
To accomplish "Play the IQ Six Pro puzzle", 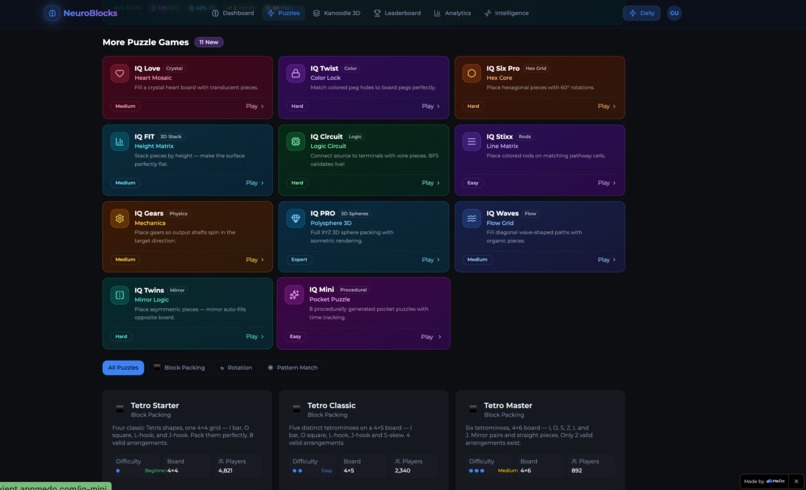I will coord(607,106).
